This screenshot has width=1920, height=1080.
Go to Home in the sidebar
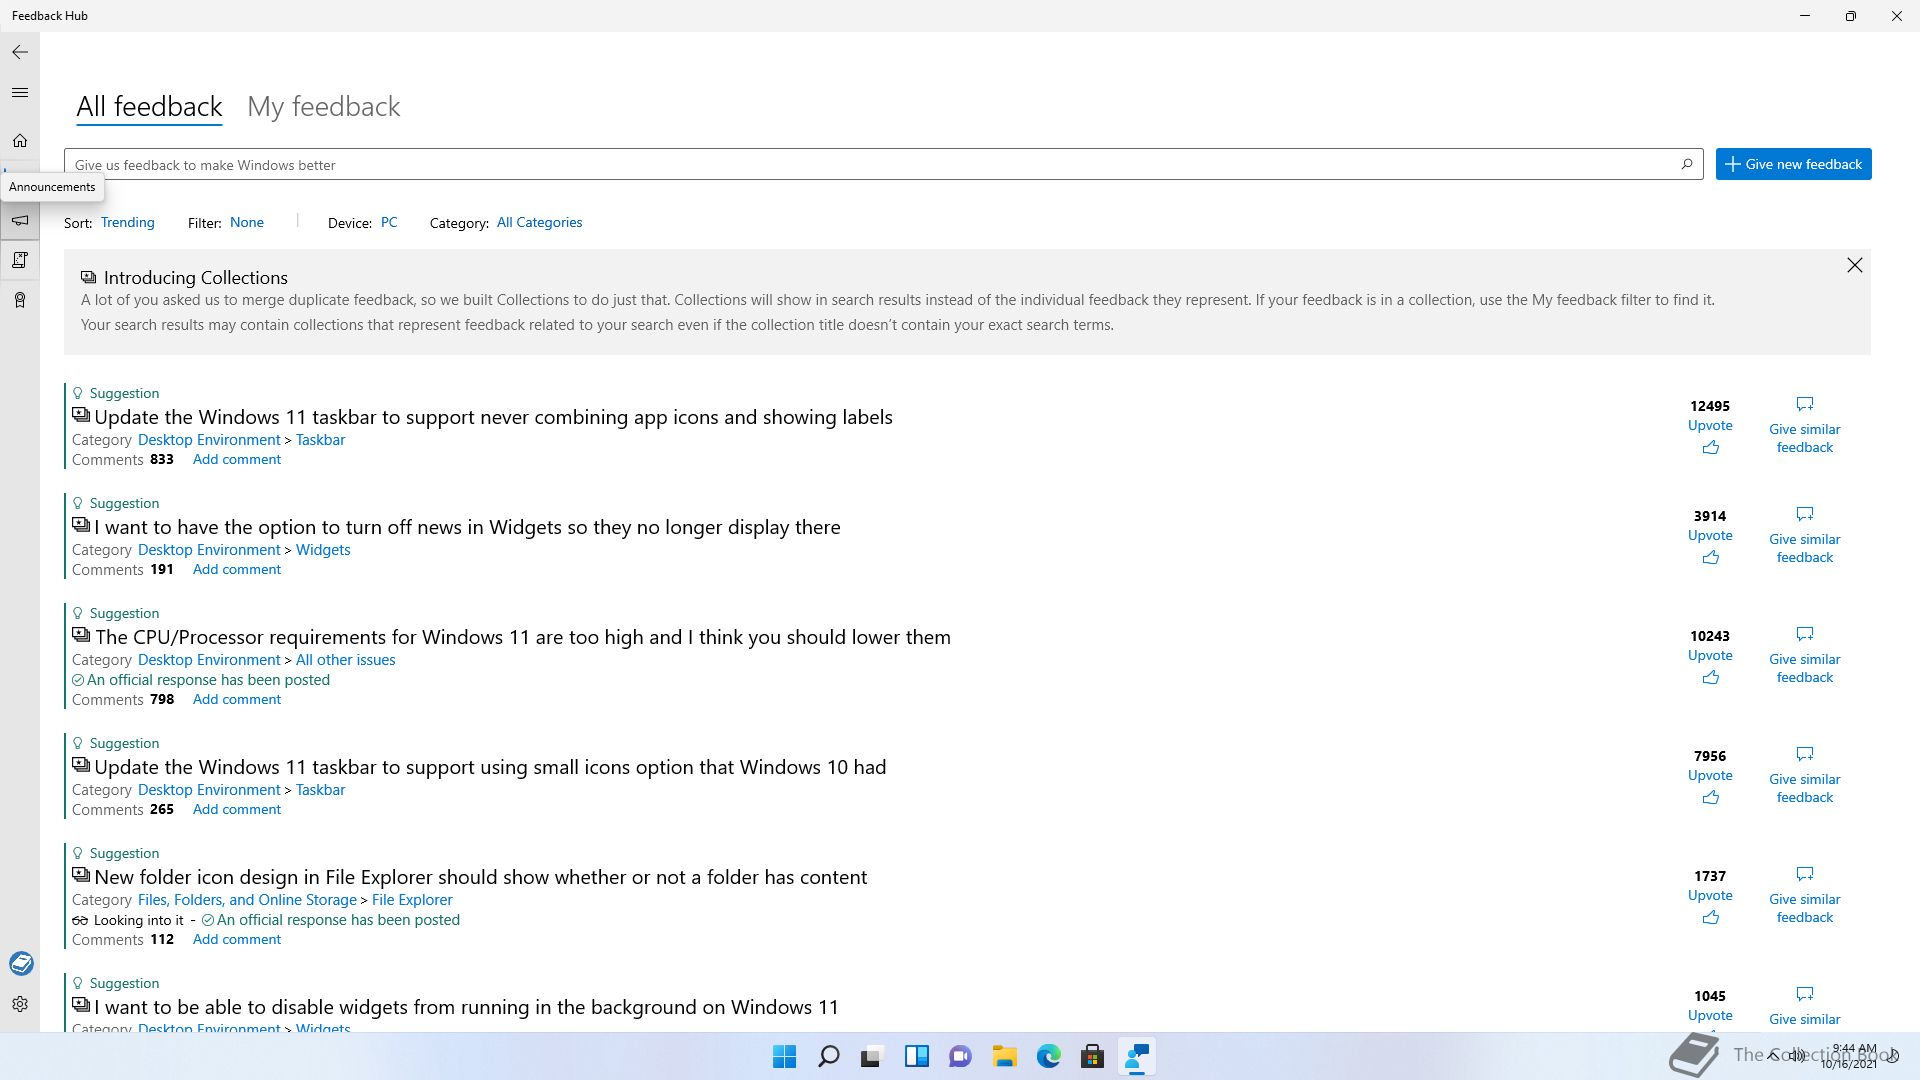coord(20,141)
